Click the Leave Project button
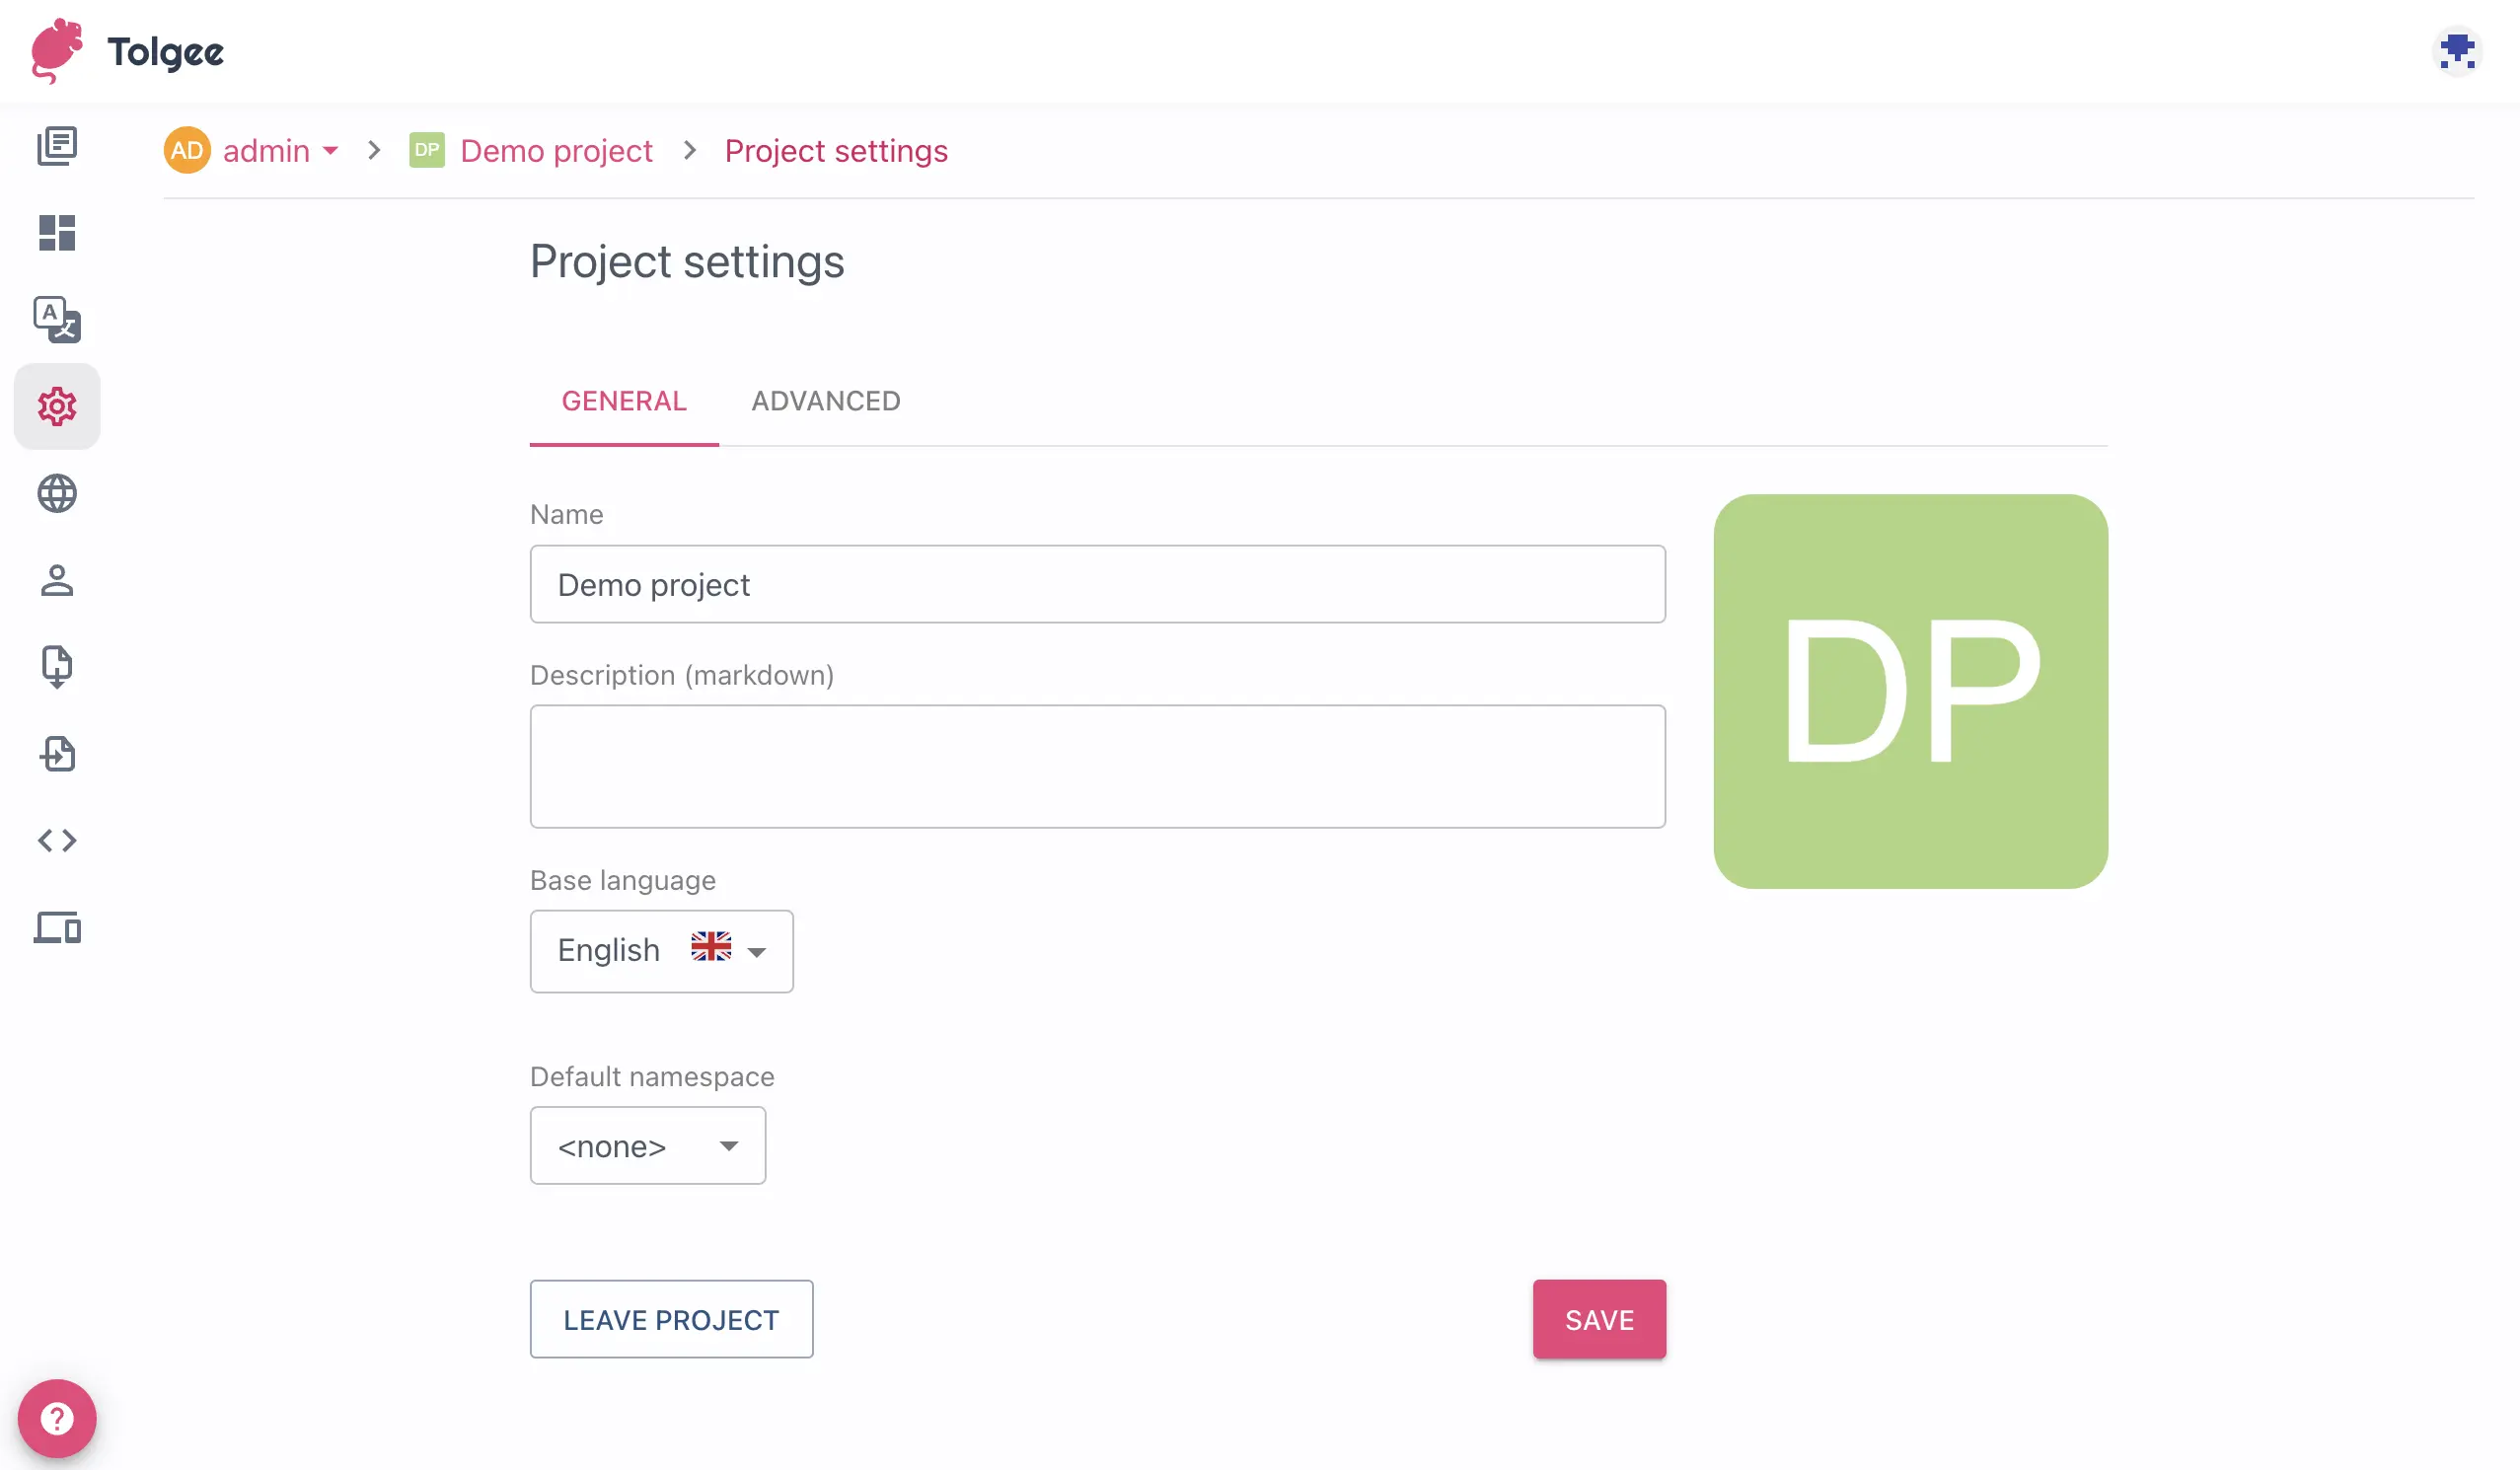 pyautogui.click(x=671, y=1319)
